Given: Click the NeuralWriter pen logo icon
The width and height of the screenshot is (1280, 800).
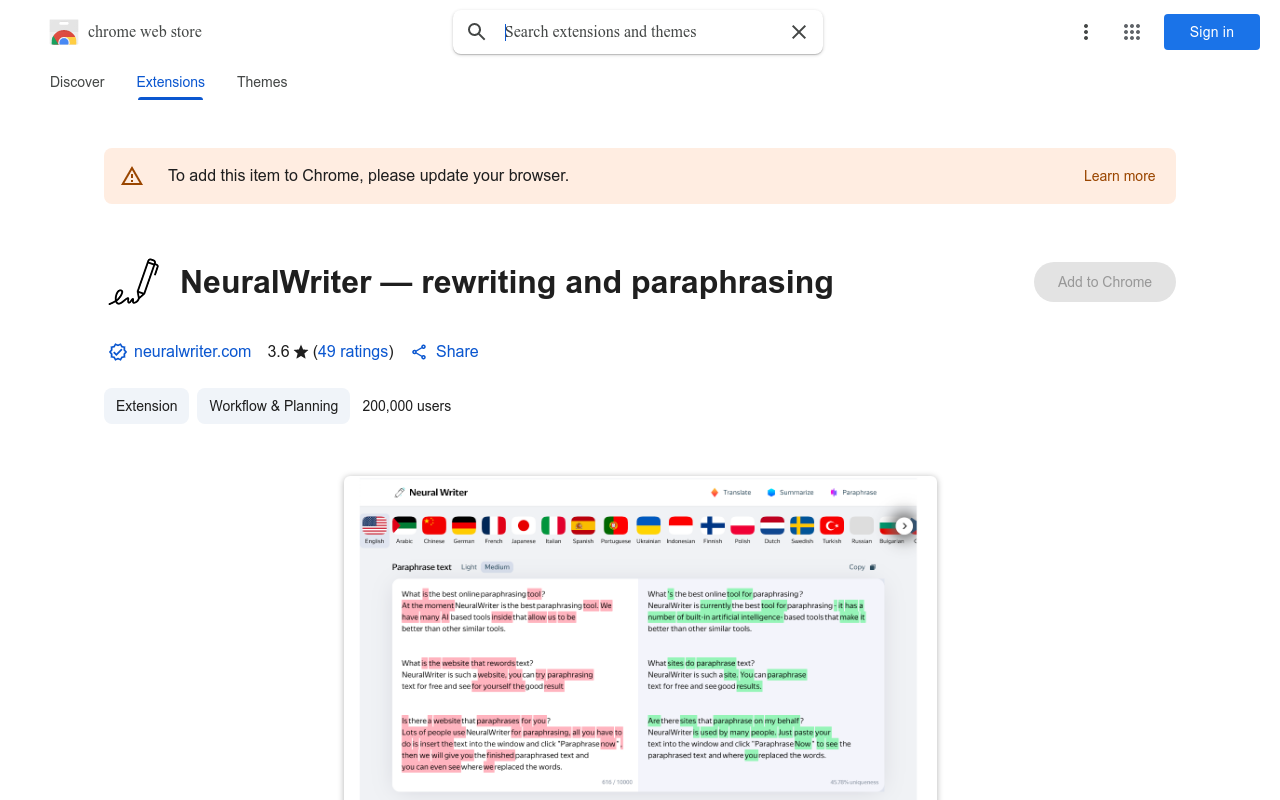Looking at the screenshot, I should pos(134,282).
